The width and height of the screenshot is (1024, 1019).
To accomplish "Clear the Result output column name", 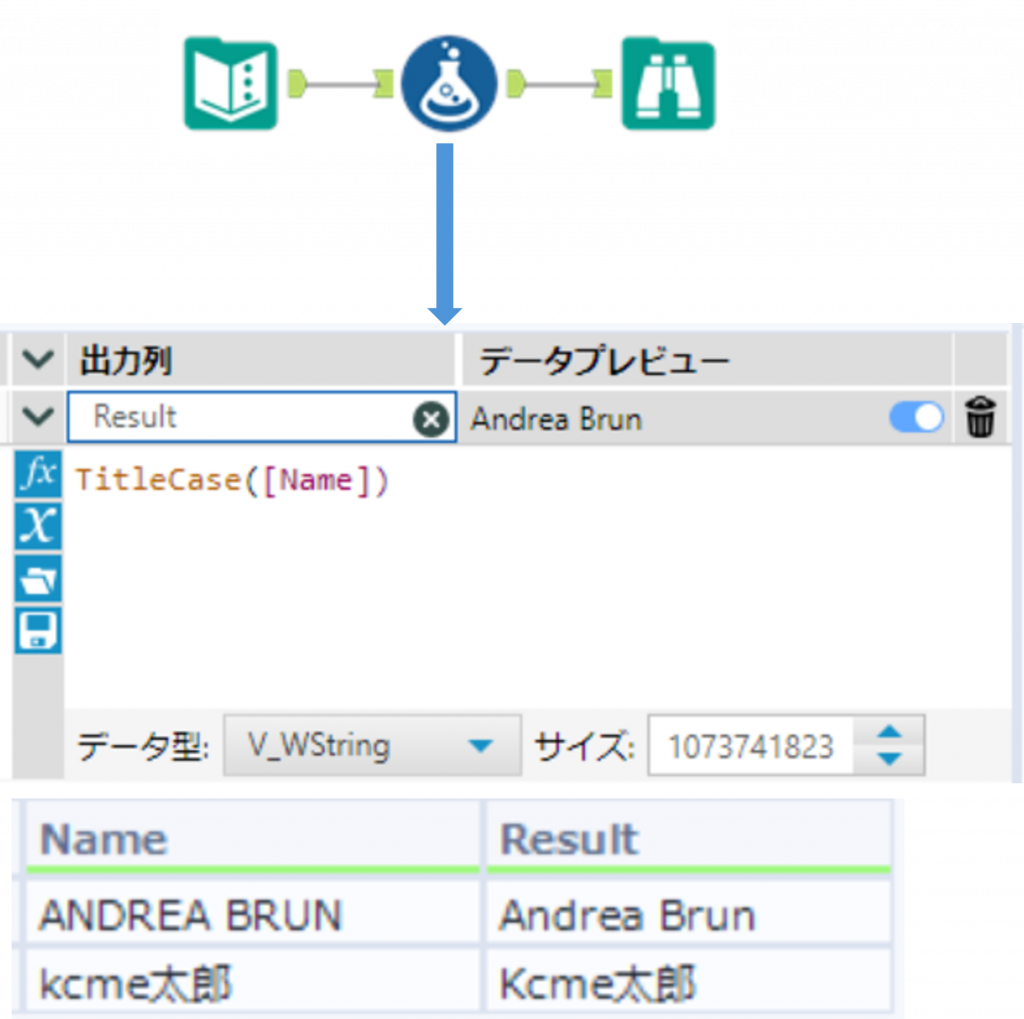I will tap(431, 420).
